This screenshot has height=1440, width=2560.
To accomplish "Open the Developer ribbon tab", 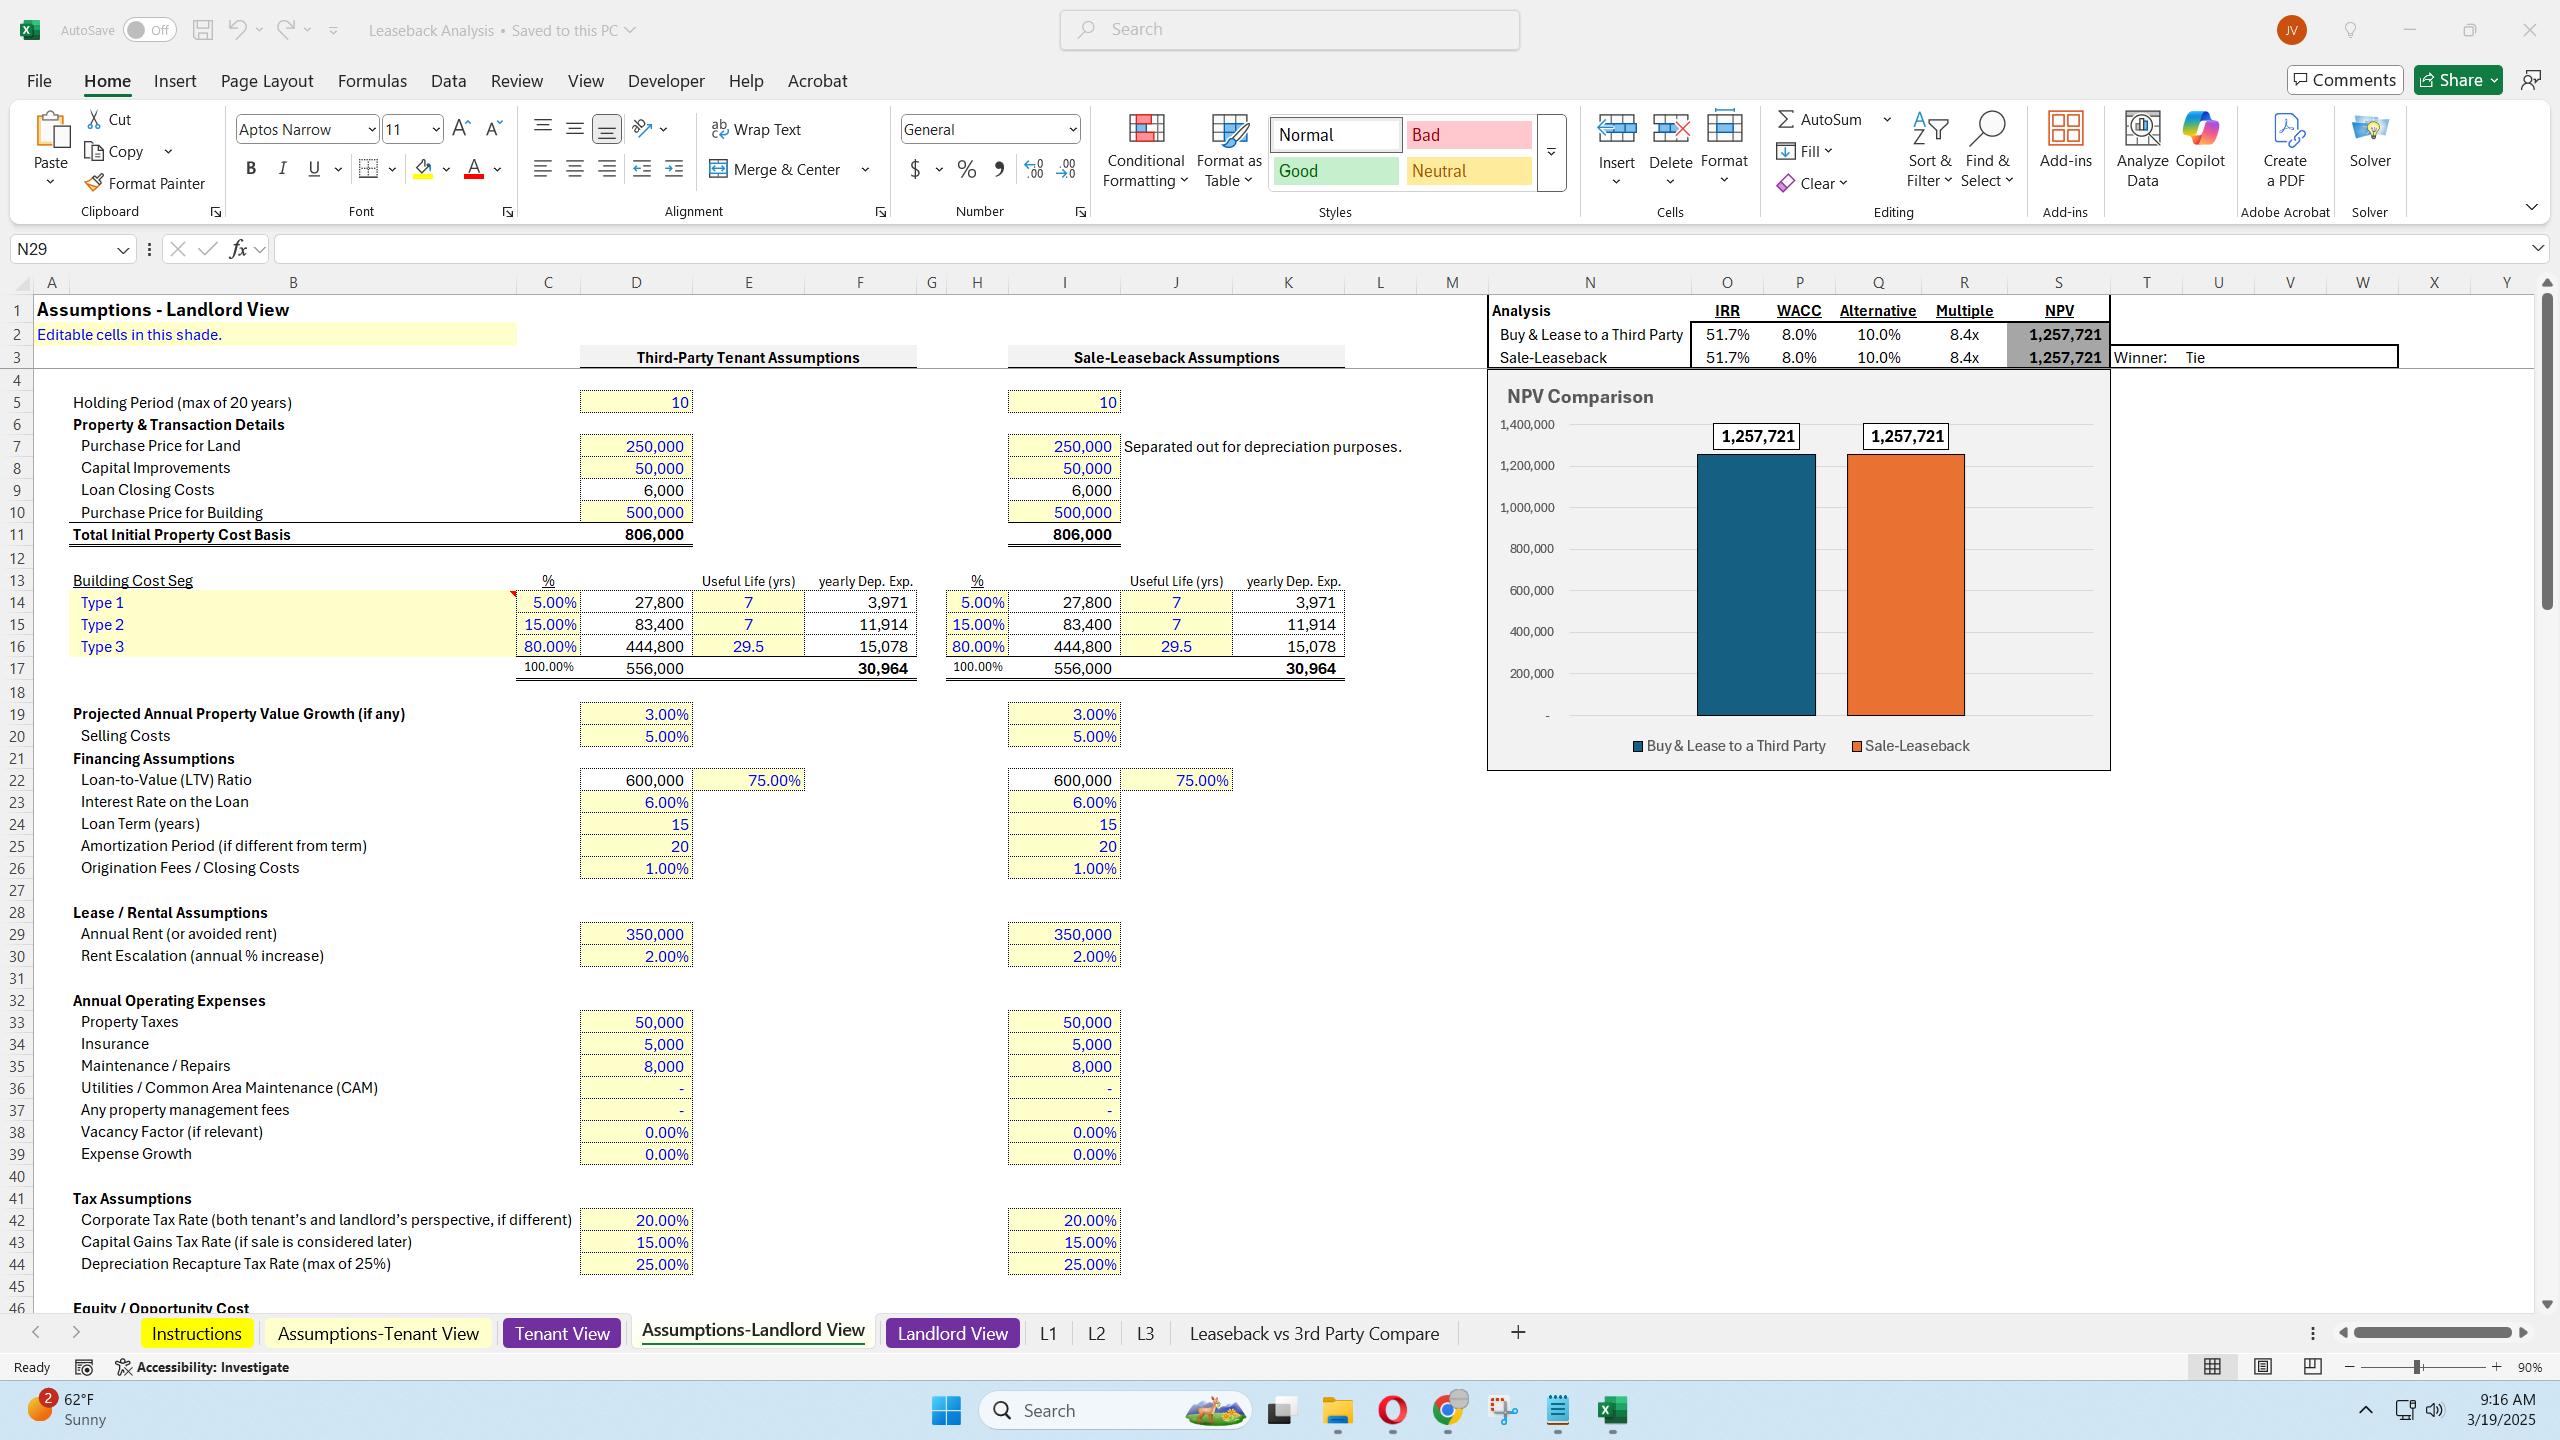I will click(666, 81).
